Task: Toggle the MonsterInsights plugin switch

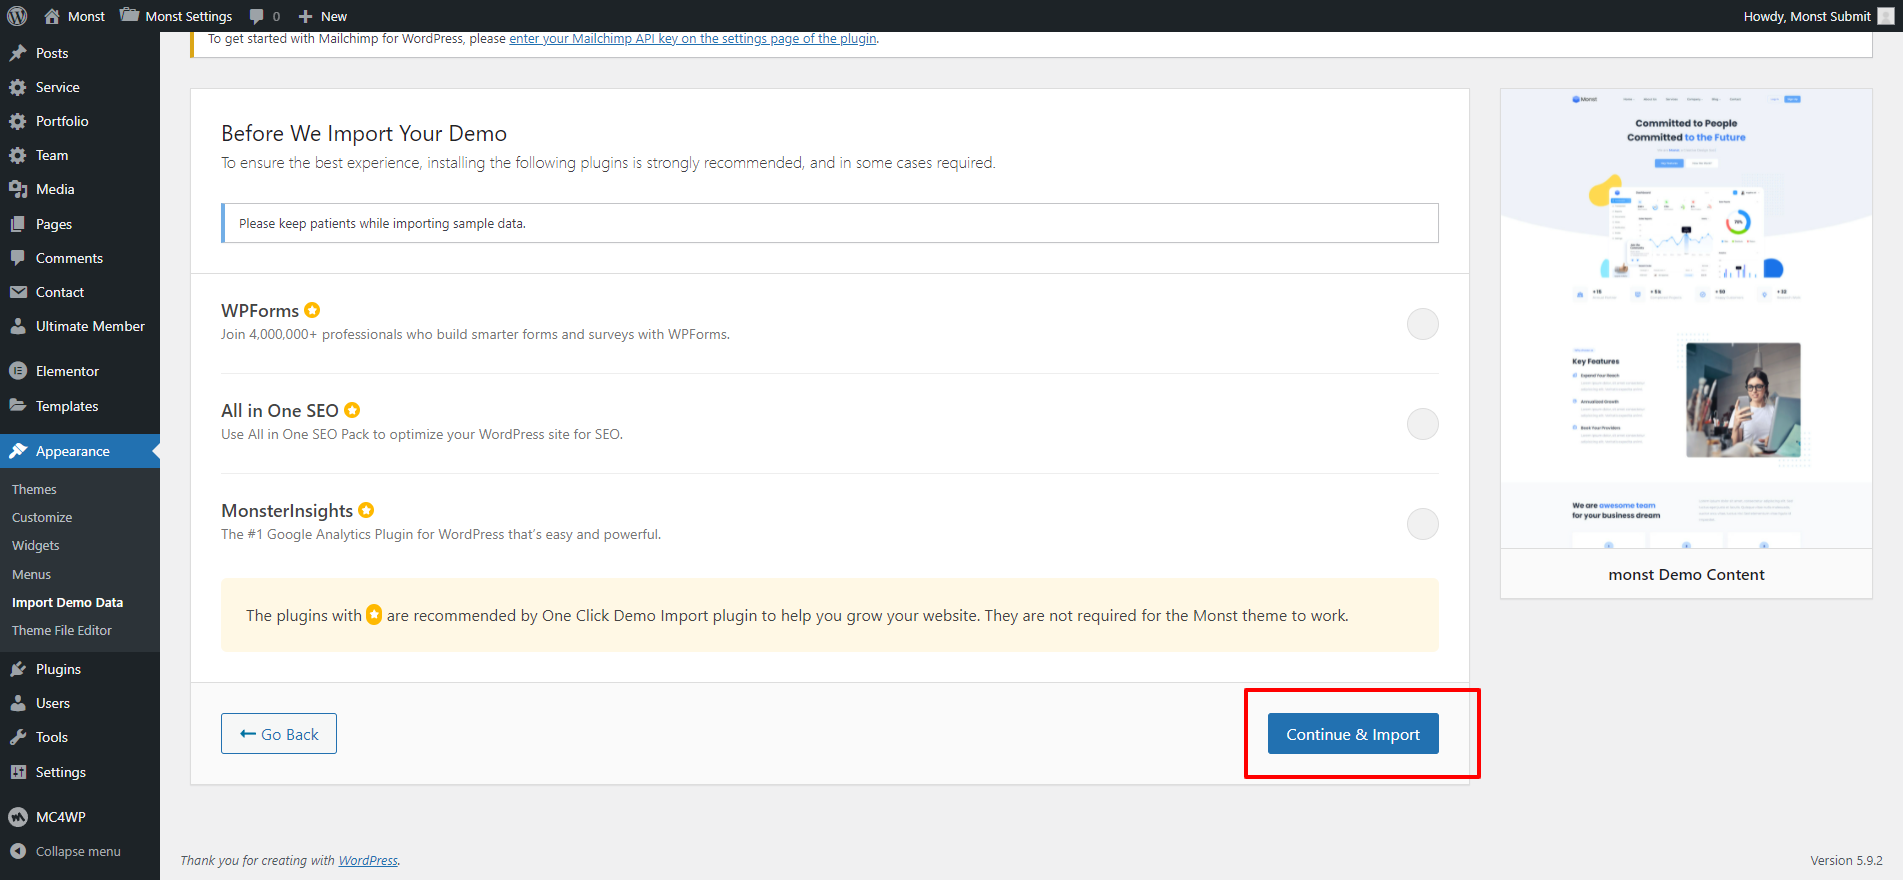Action: point(1422,524)
